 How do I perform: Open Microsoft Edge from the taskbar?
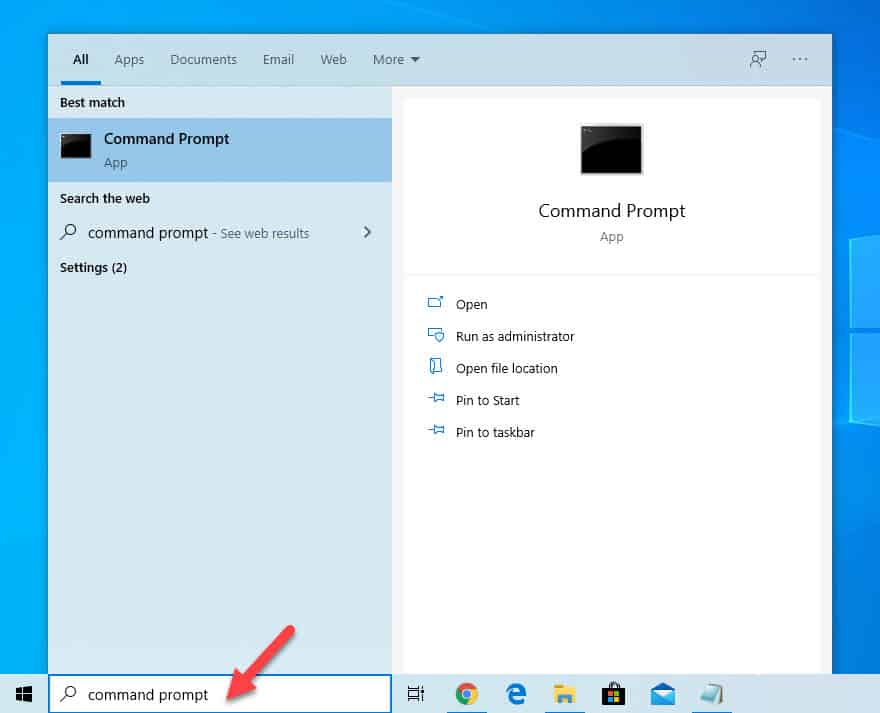tap(516, 694)
